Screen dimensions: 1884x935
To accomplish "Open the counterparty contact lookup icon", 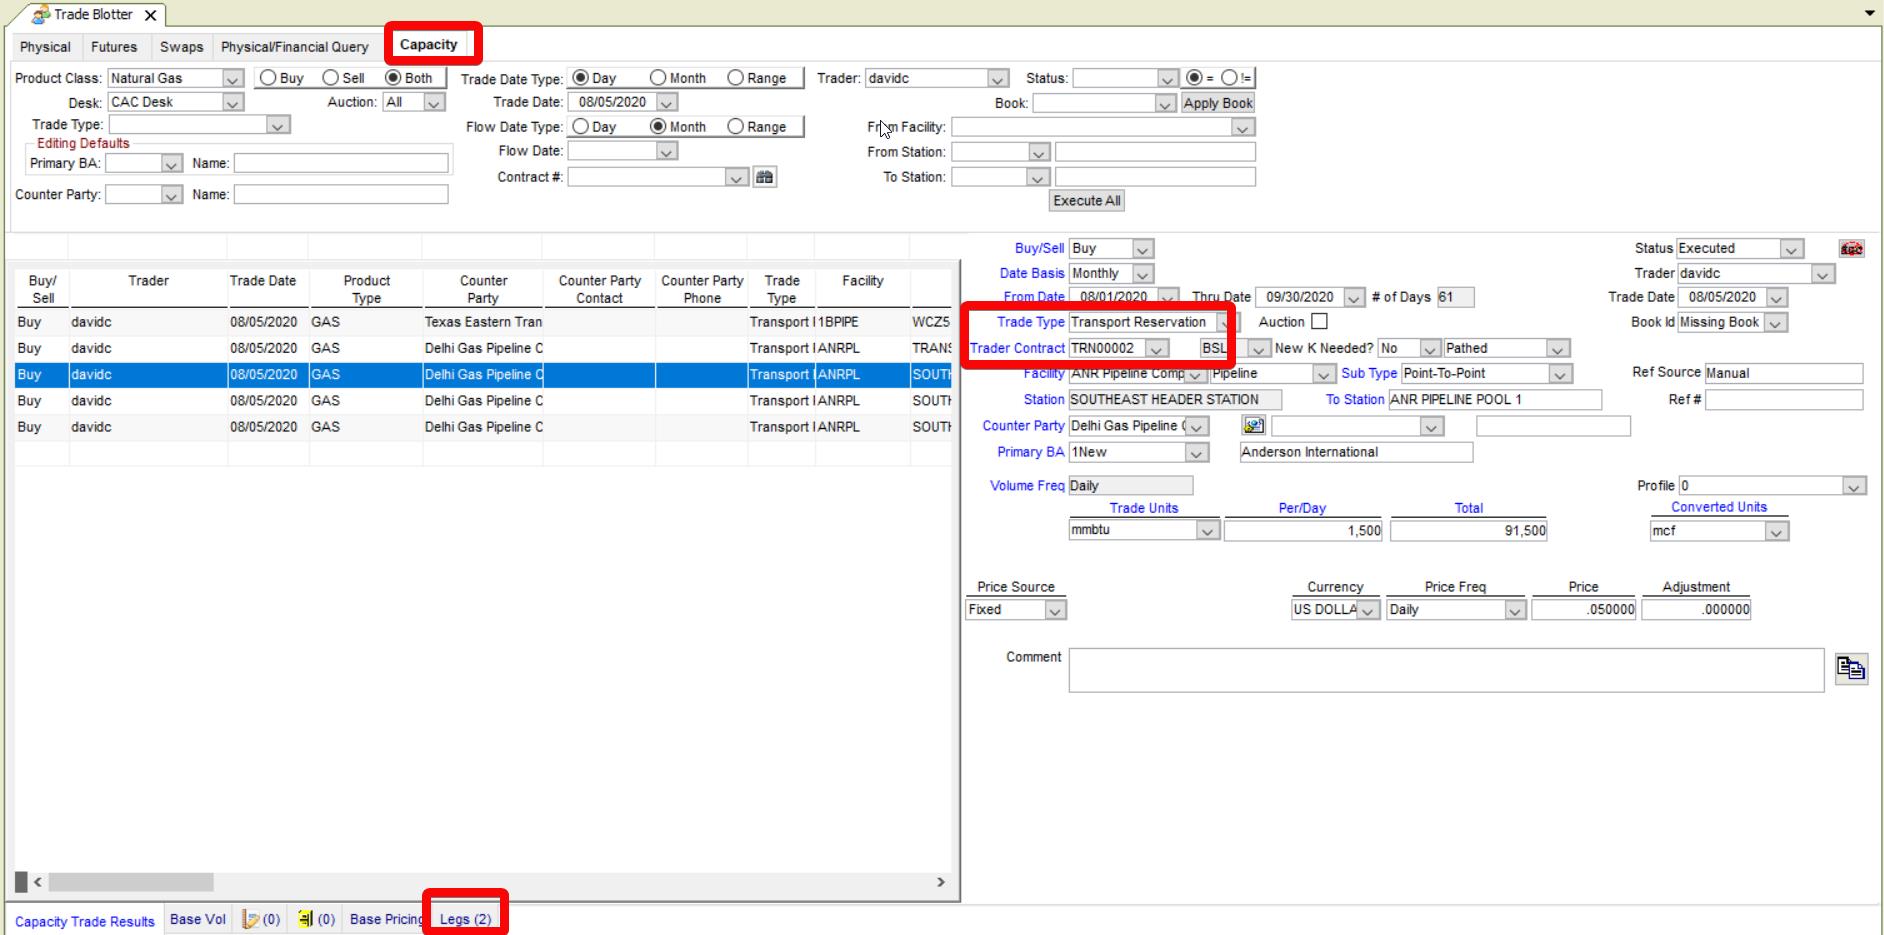I will 1253,426.
